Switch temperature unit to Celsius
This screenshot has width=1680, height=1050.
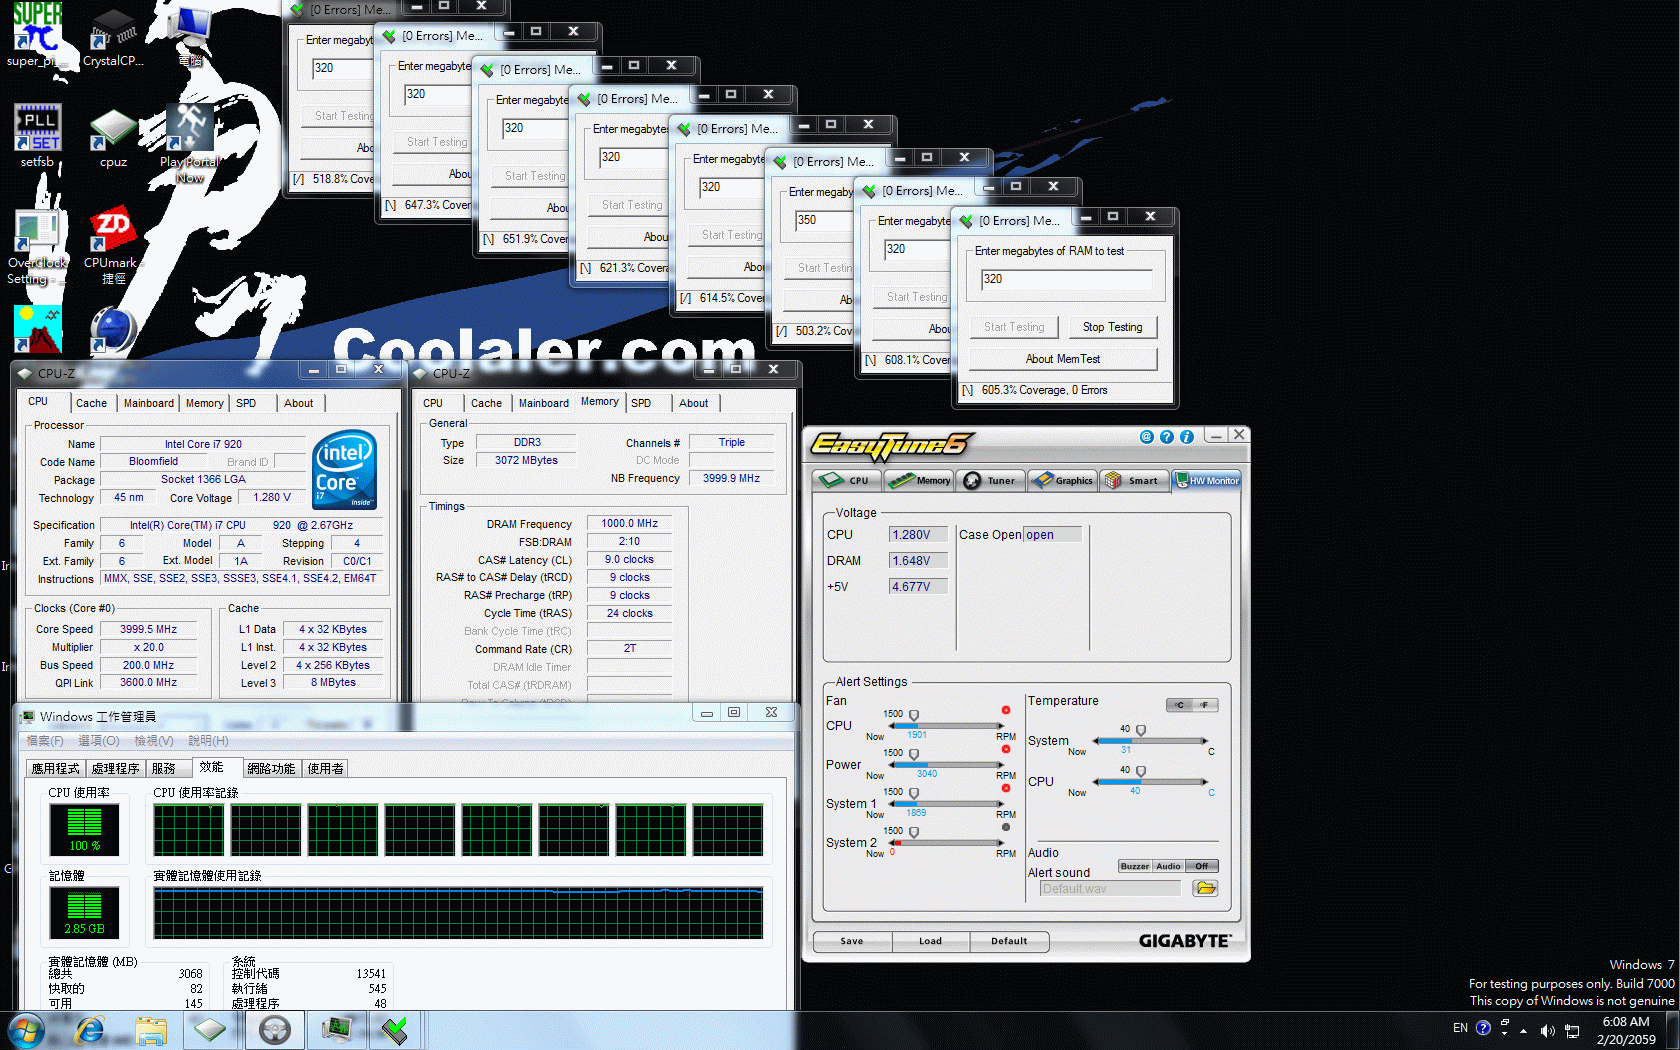1180,705
